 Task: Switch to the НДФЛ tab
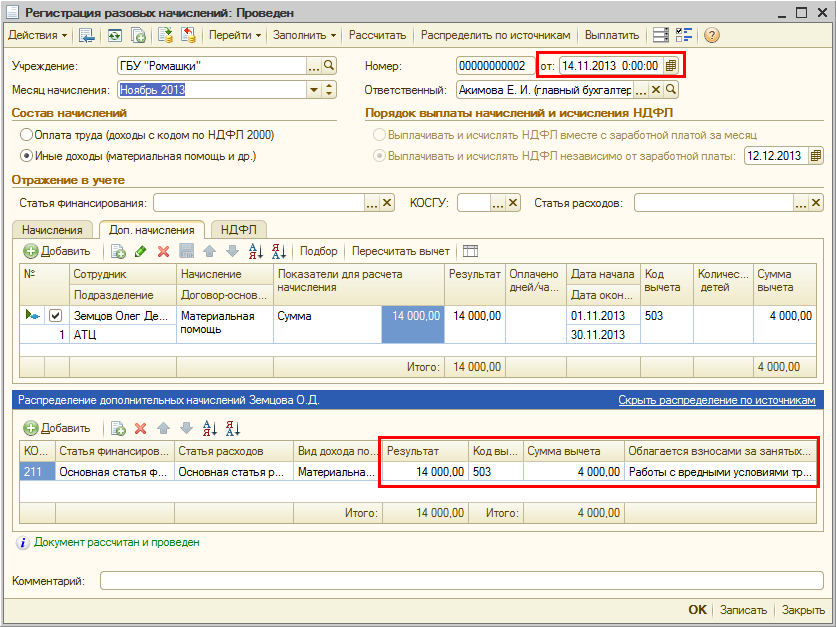coord(237,229)
